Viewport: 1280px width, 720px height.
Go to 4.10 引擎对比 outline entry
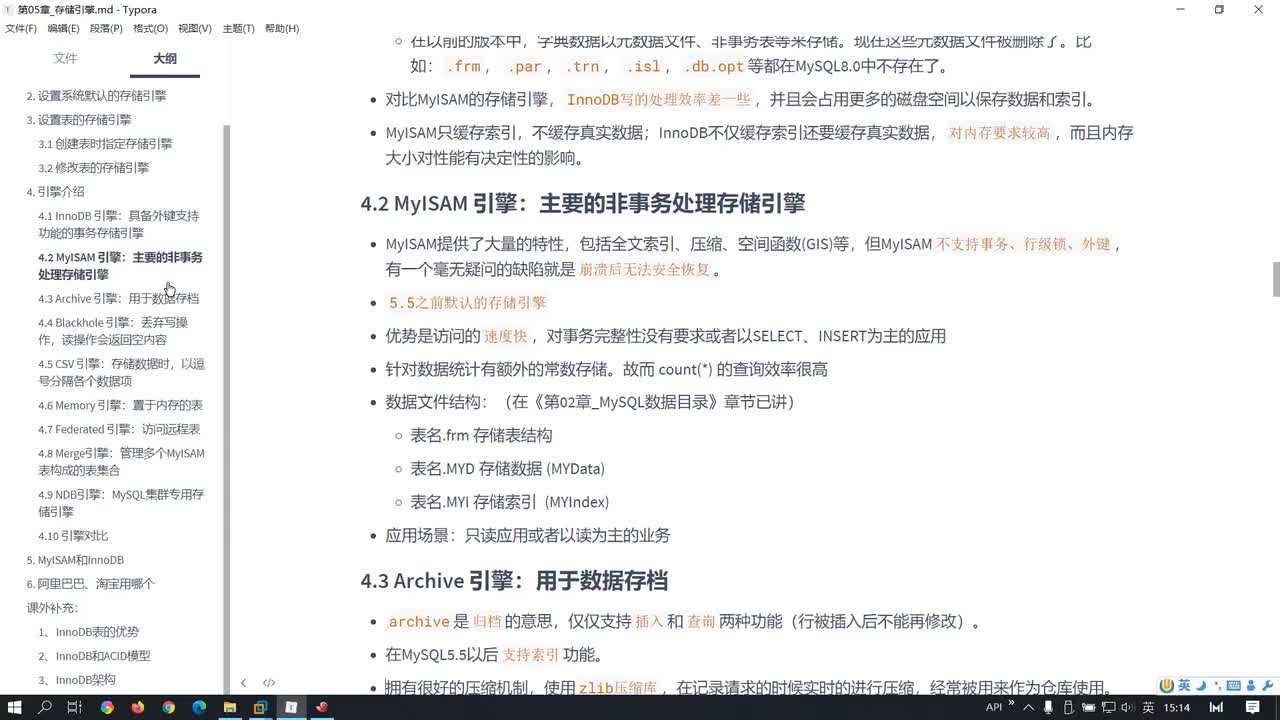pyautogui.click(x=73, y=537)
